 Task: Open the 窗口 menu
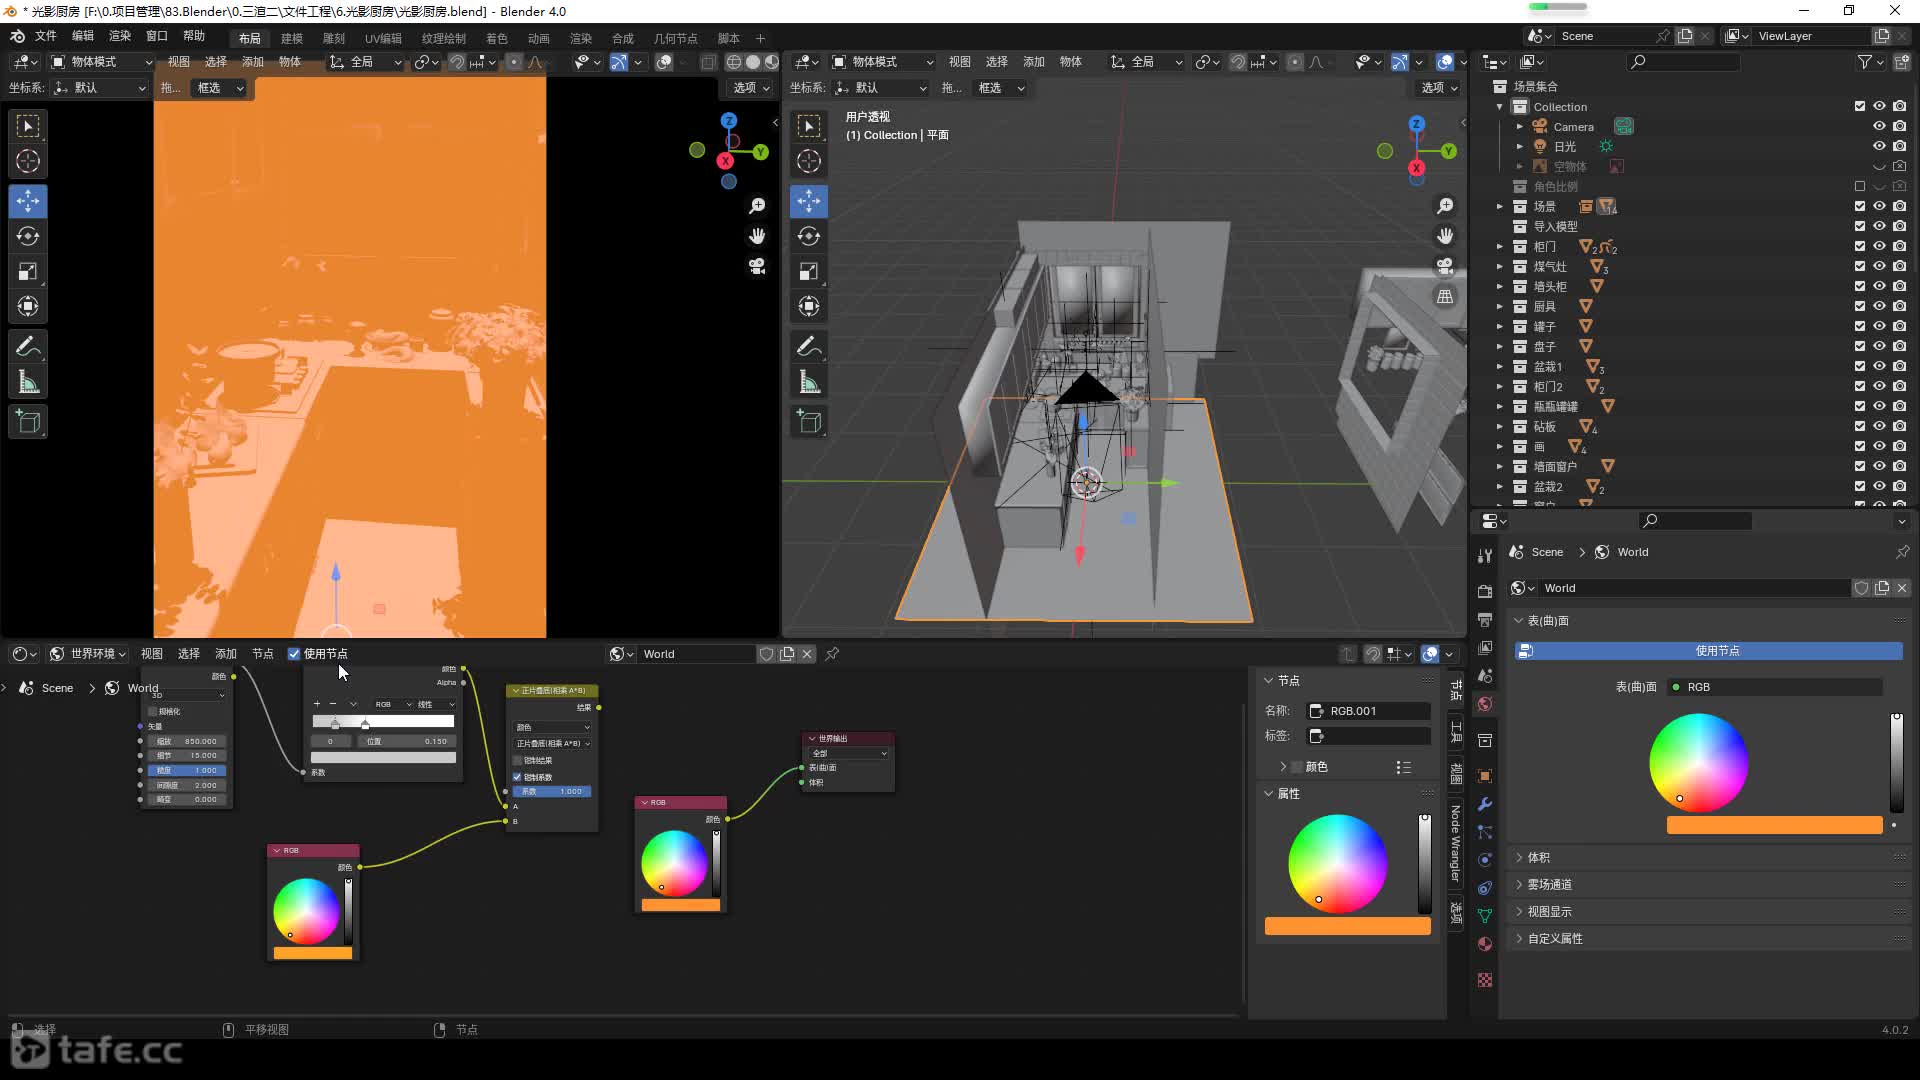pos(157,36)
